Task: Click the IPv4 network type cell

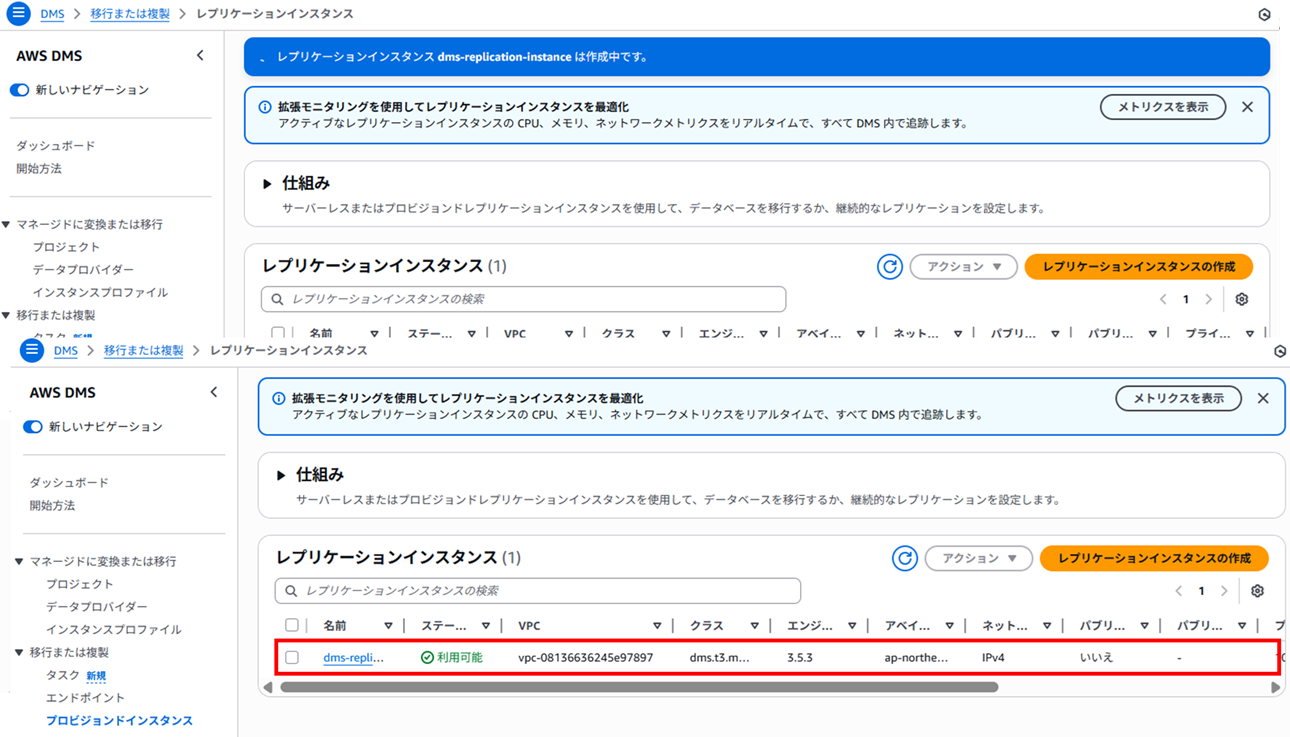Action: 995,658
